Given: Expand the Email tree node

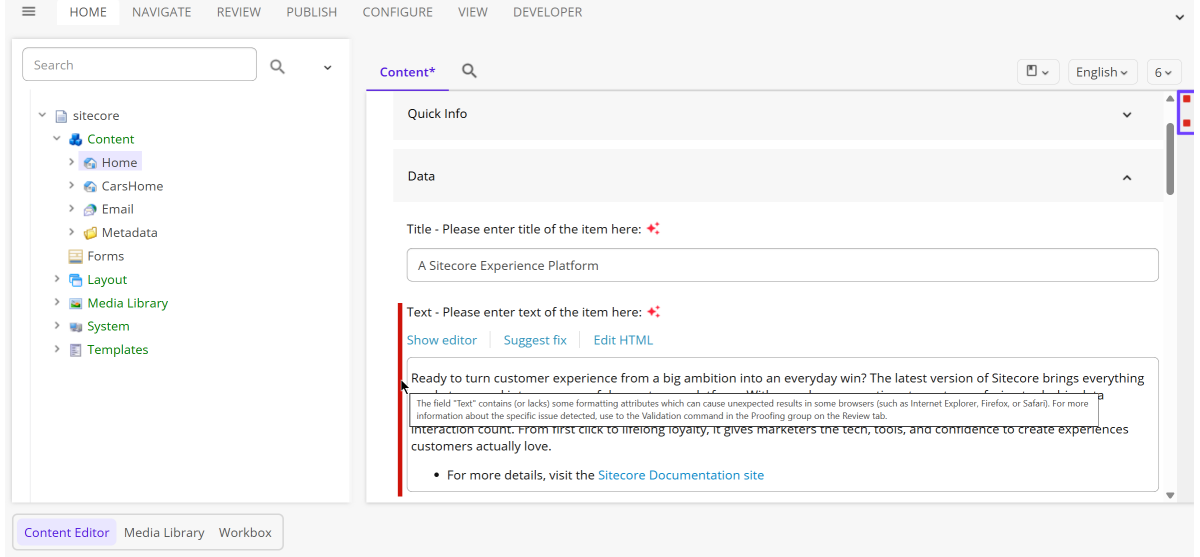Looking at the screenshot, I should pyautogui.click(x=72, y=208).
